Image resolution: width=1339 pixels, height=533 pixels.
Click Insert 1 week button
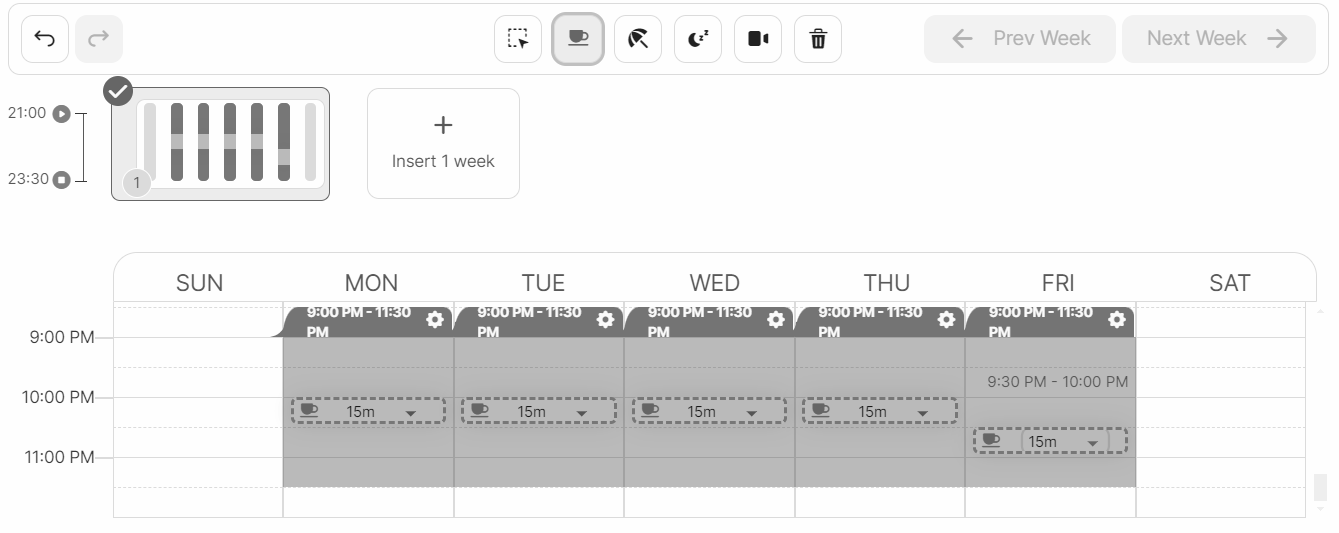pyautogui.click(x=443, y=143)
